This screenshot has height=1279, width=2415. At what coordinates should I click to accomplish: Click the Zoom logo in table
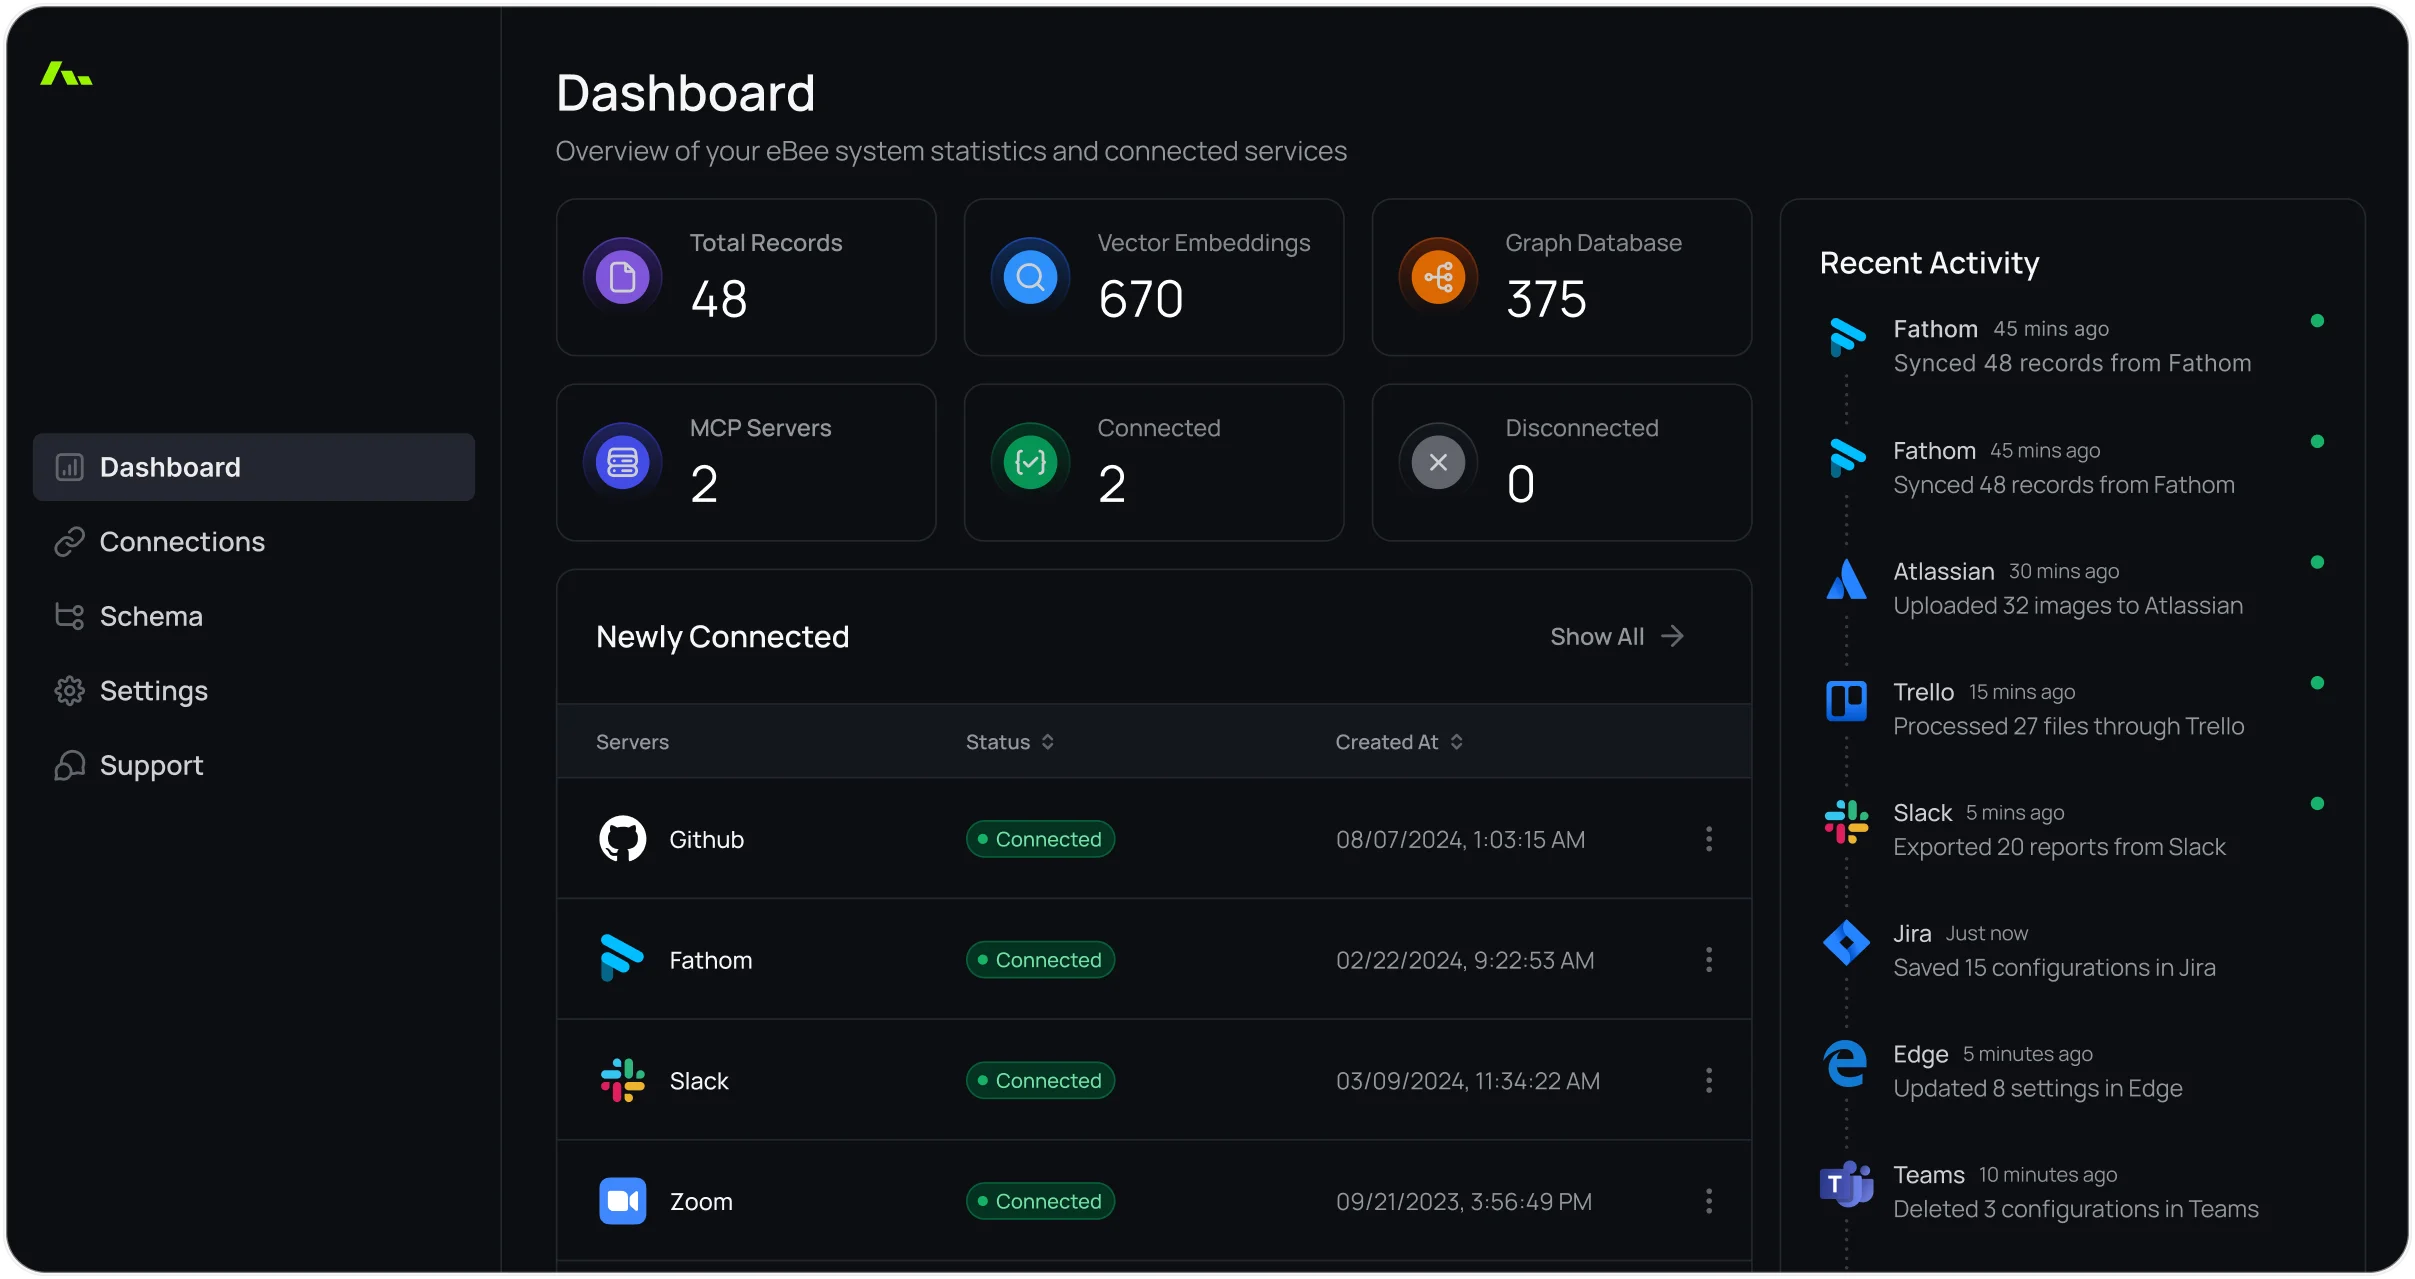623,1201
